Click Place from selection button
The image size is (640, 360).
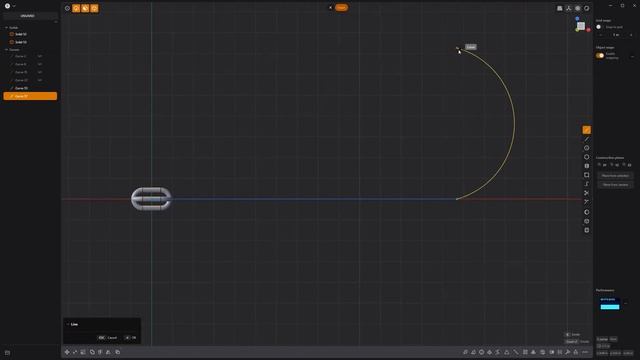(x=616, y=176)
